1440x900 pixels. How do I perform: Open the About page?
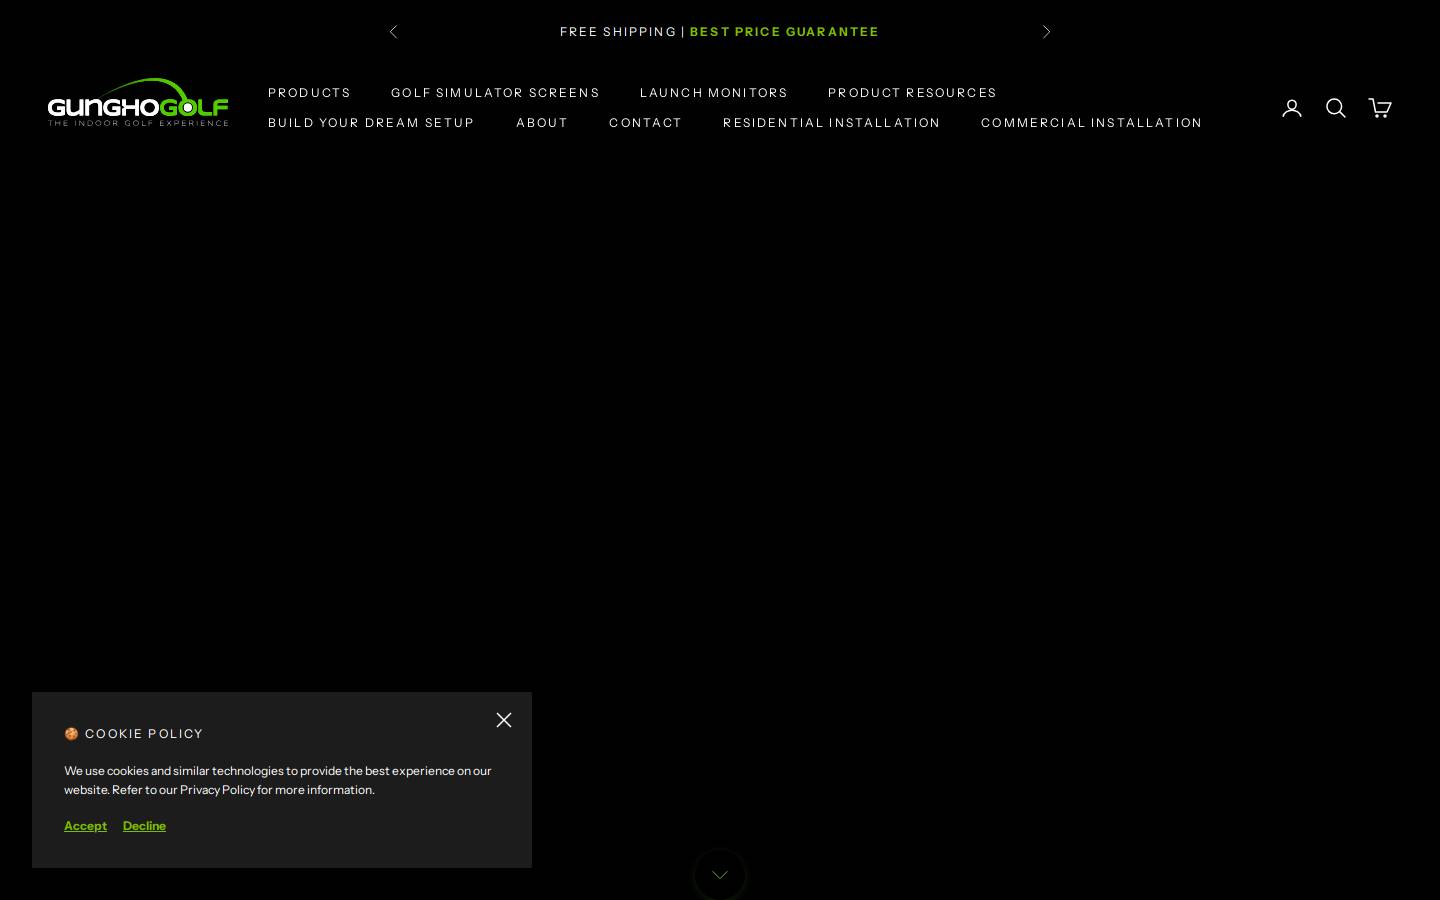(x=542, y=122)
